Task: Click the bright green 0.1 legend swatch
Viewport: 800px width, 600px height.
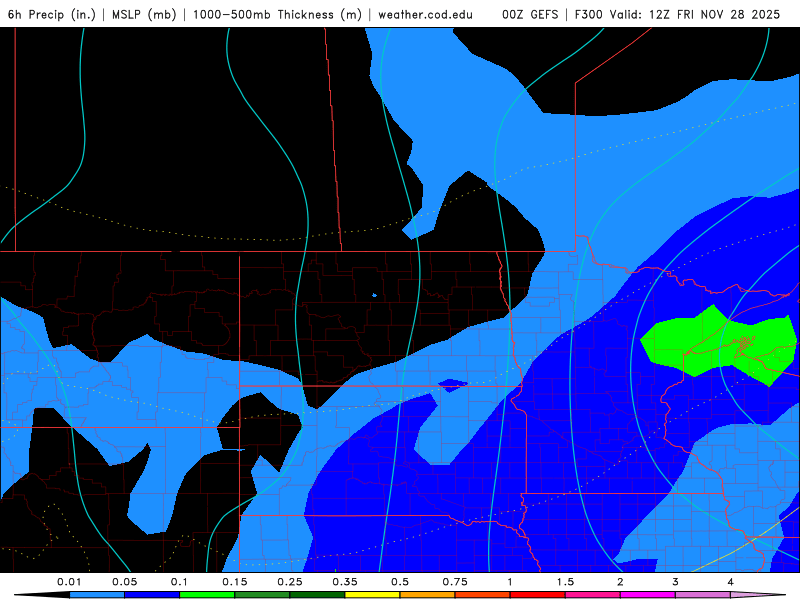Action: (207, 595)
